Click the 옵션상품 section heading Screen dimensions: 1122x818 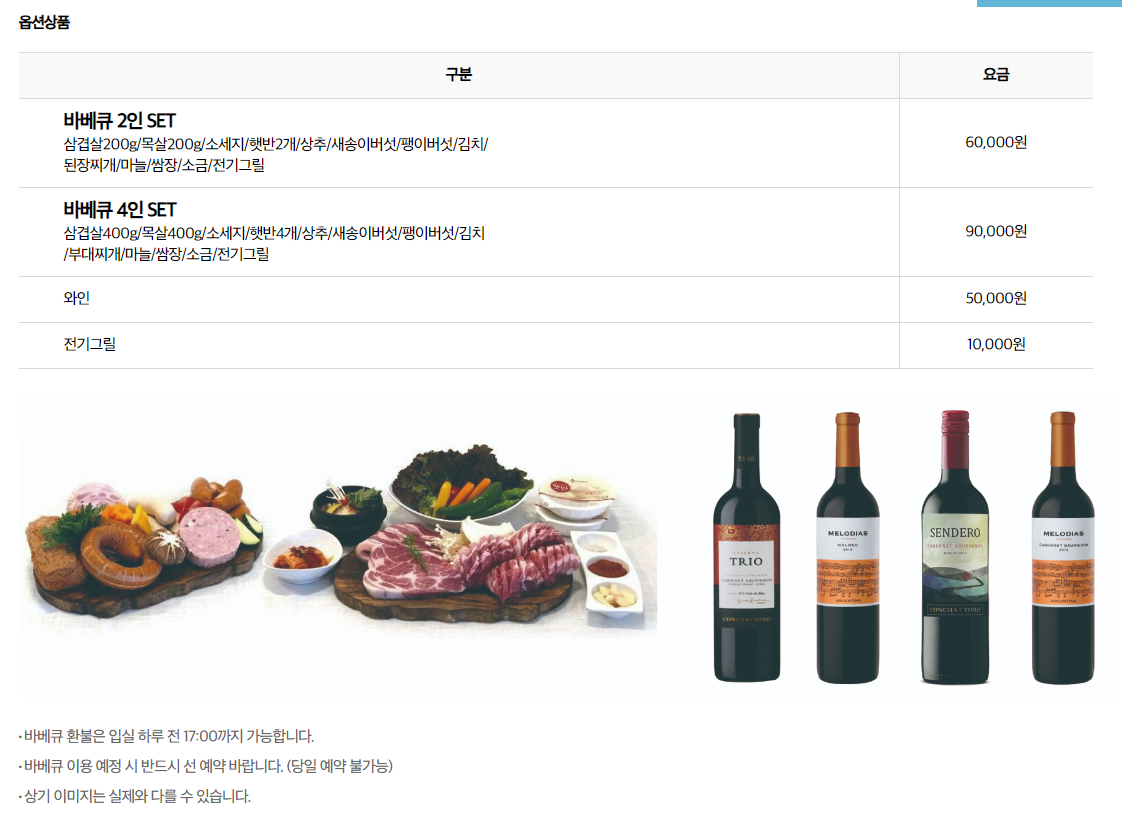click(x=44, y=22)
